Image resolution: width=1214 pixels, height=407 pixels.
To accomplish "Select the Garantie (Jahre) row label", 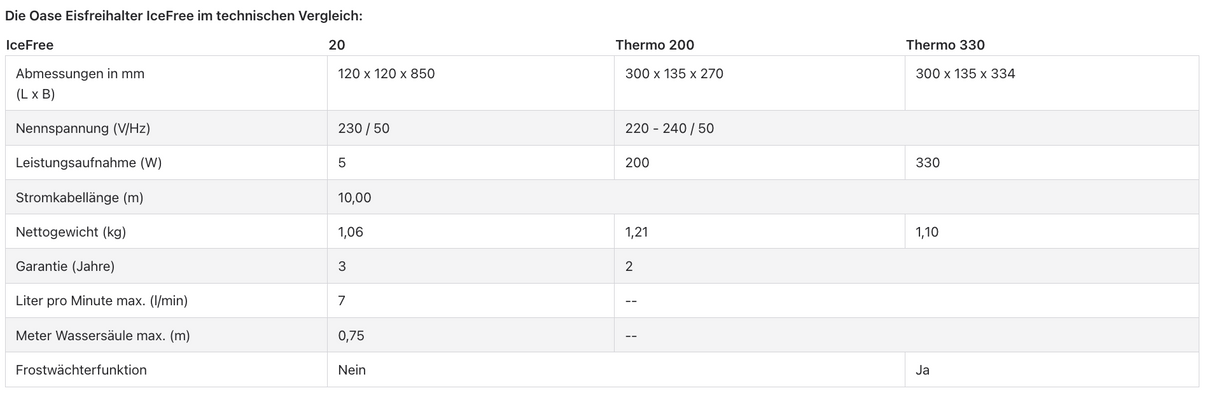I will pos(65,266).
